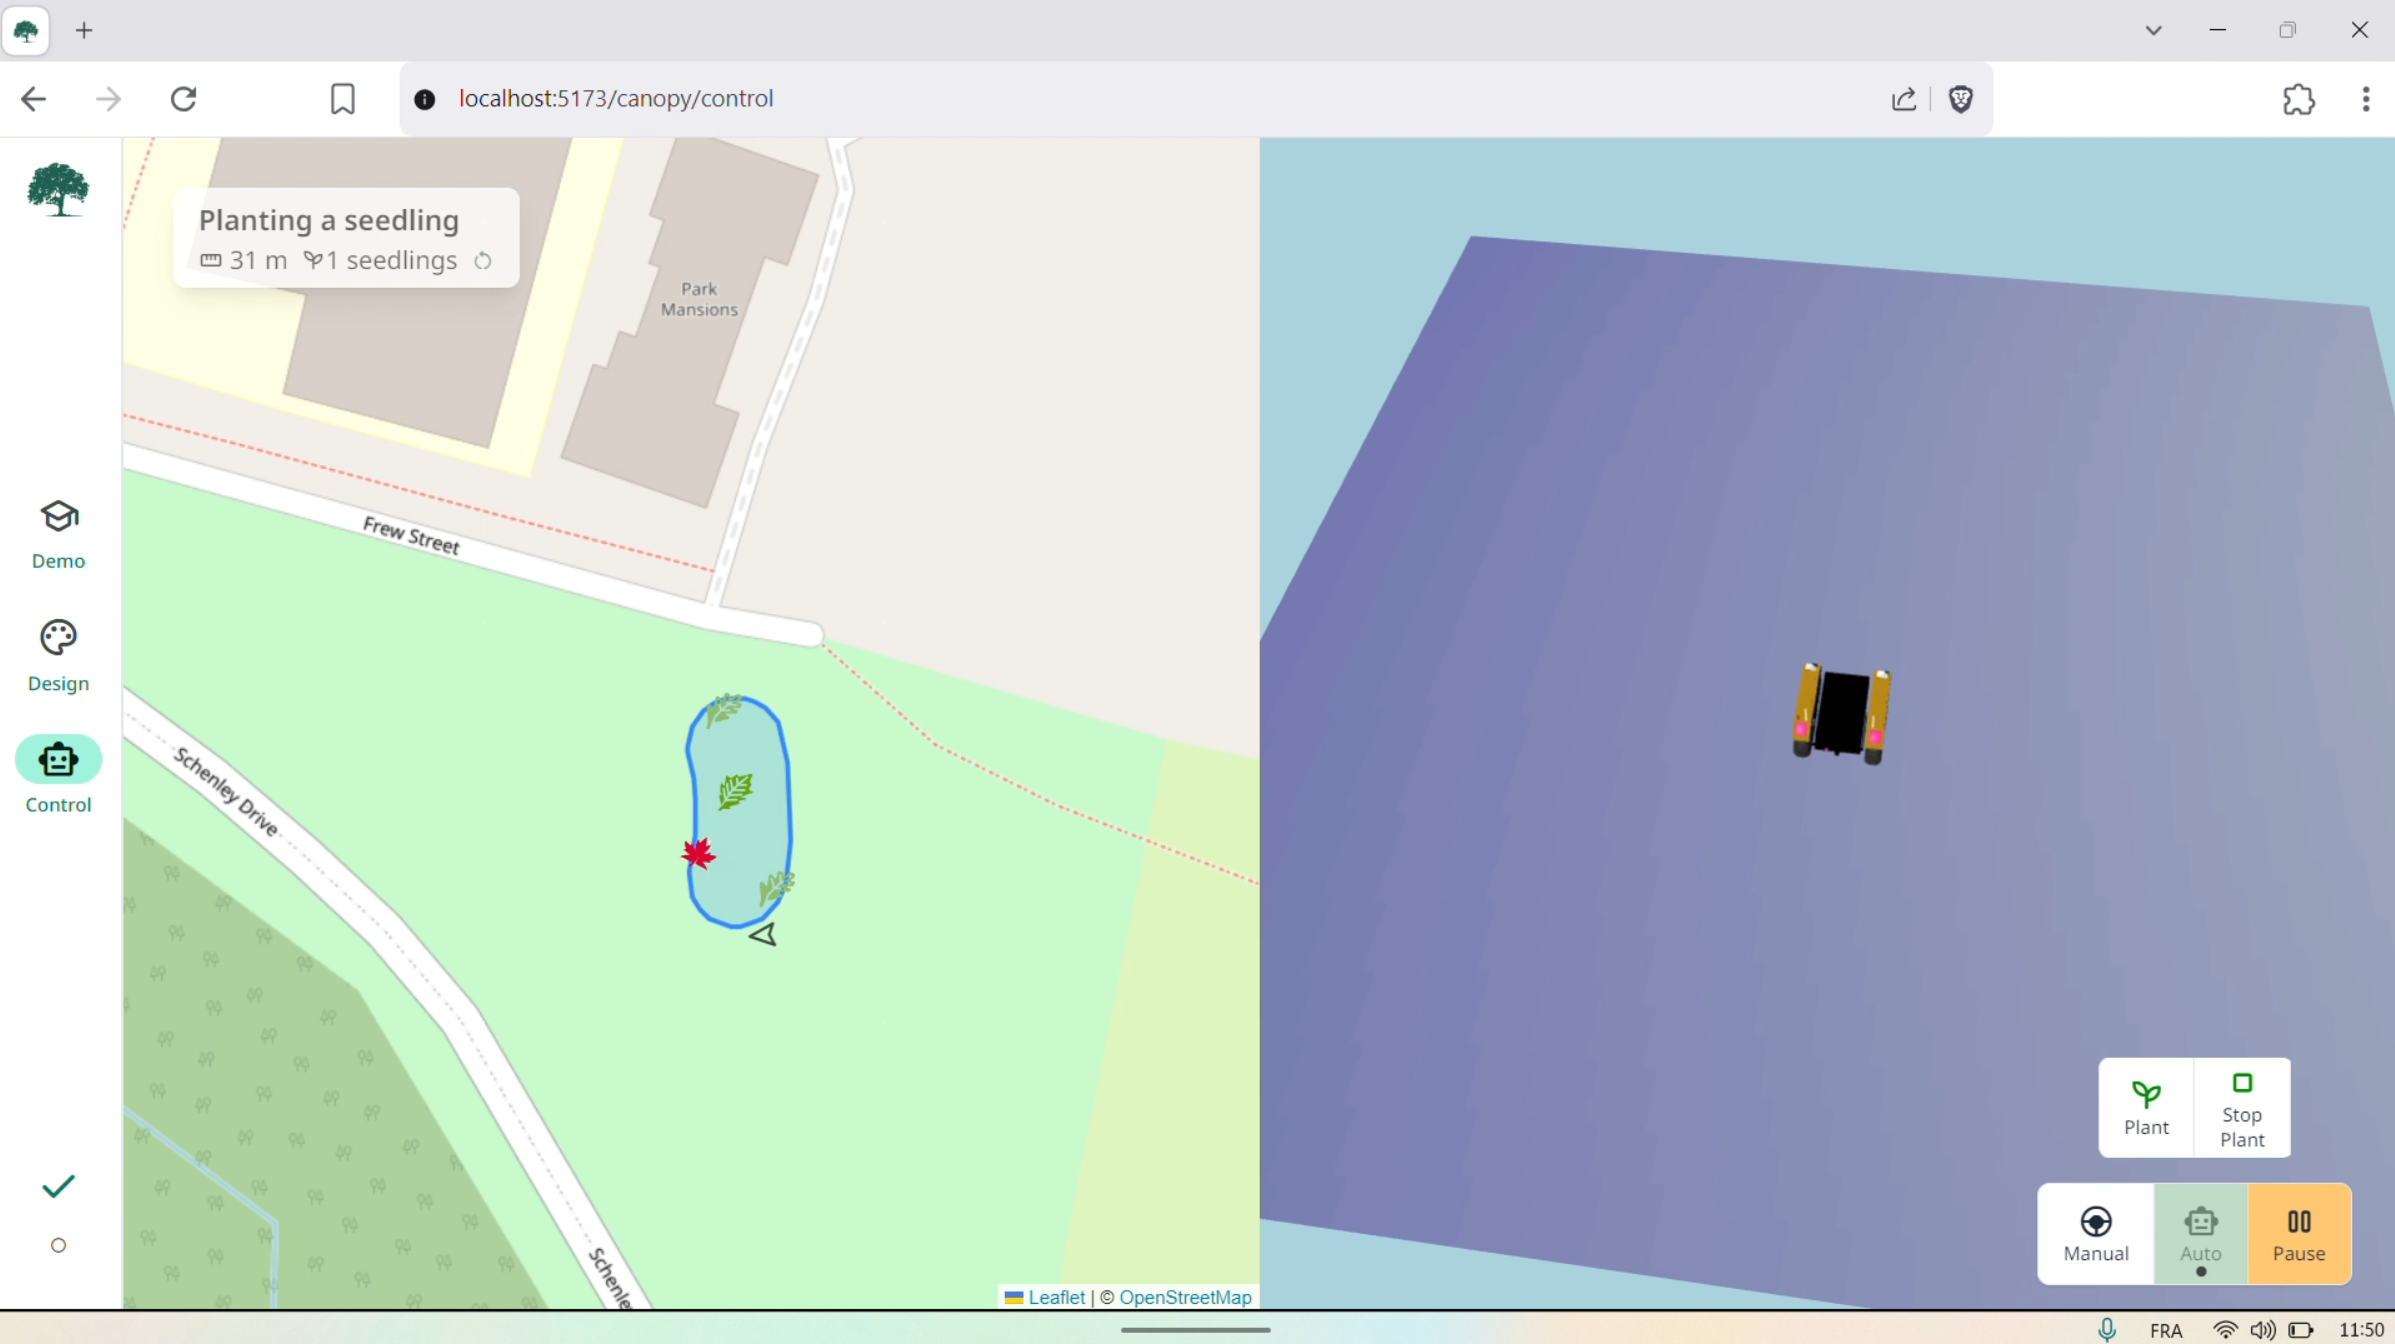Expand the new tab browser button
This screenshot has width=2395, height=1344.
(x=84, y=30)
